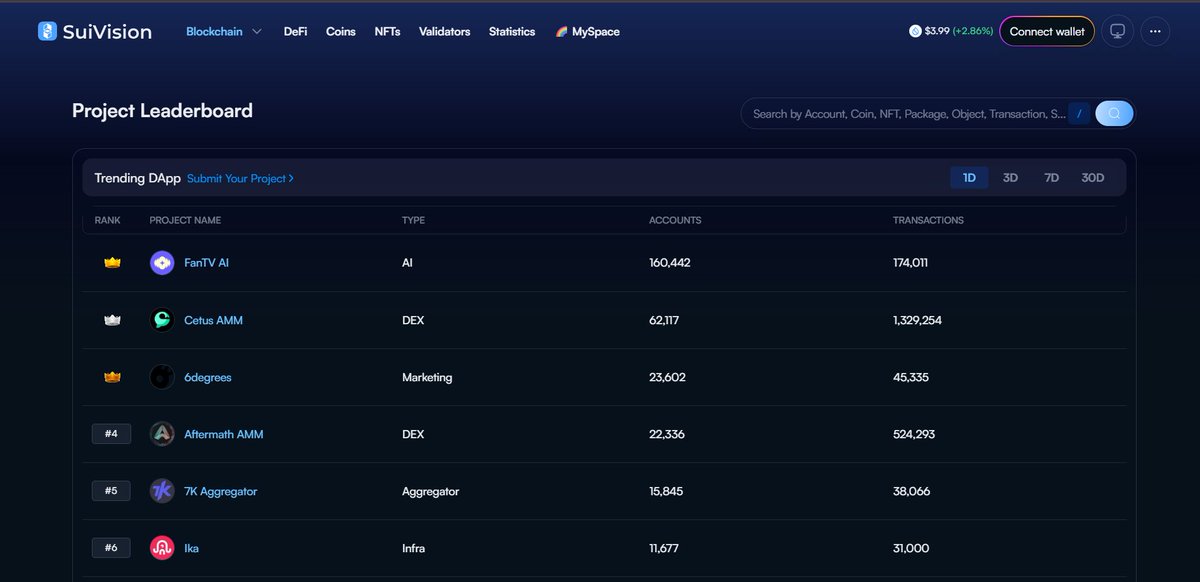Click the Trending DApp label
The height and width of the screenshot is (582, 1200).
138,178
